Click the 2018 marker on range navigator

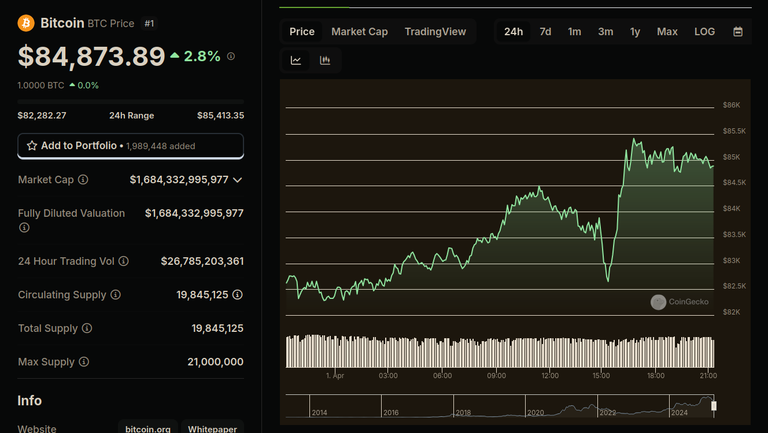[x=463, y=412]
